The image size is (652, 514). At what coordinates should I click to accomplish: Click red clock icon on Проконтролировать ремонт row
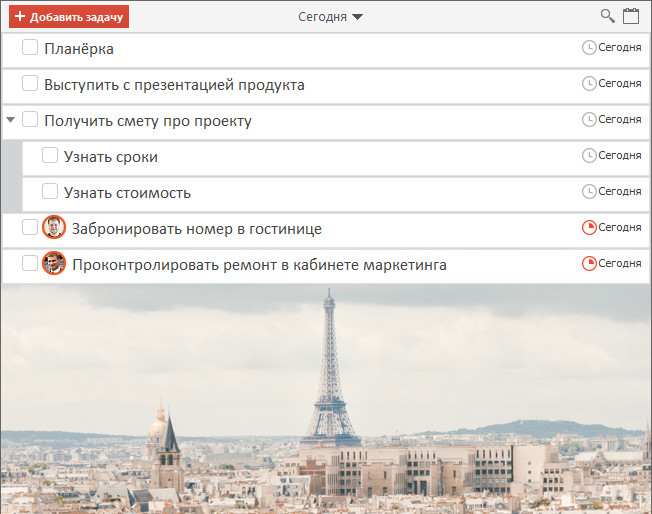click(x=589, y=263)
